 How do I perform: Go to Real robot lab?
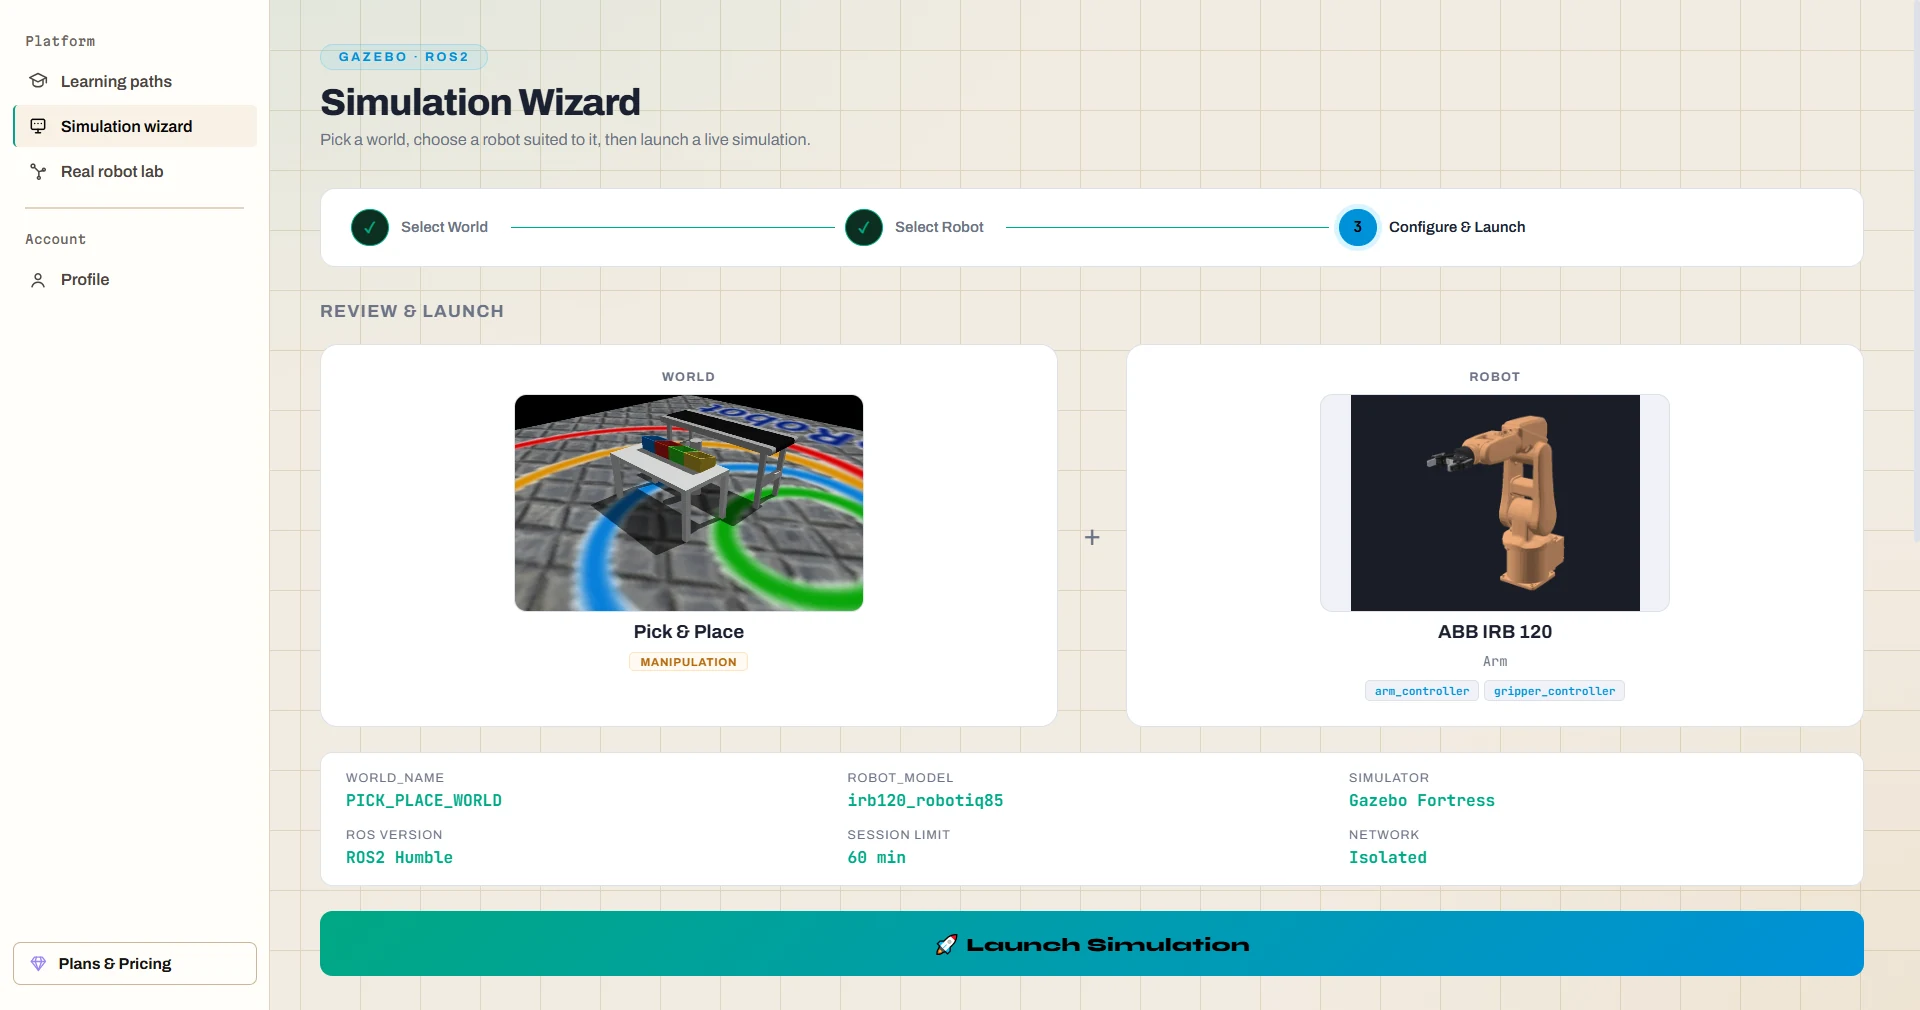(x=135, y=171)
